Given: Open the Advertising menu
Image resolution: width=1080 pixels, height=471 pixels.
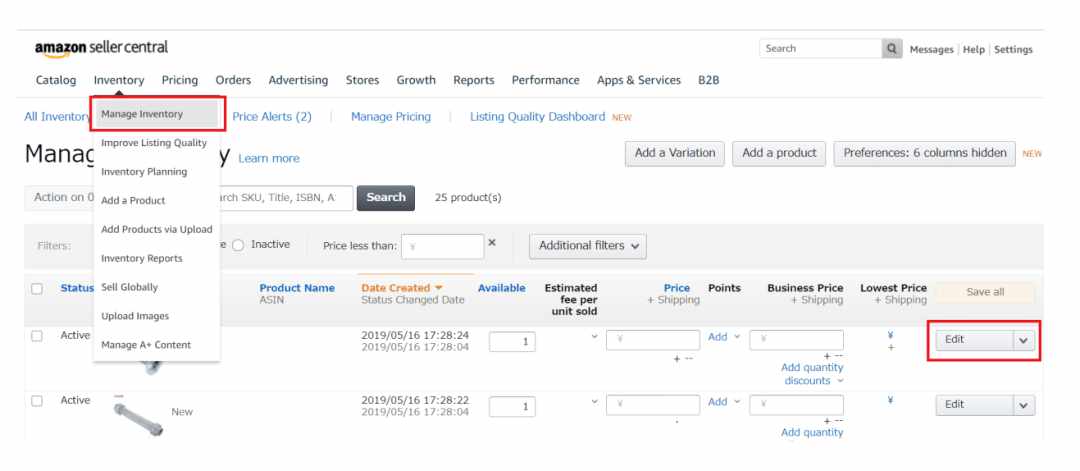Looking at the screenshot, I should tap(298, 80).
